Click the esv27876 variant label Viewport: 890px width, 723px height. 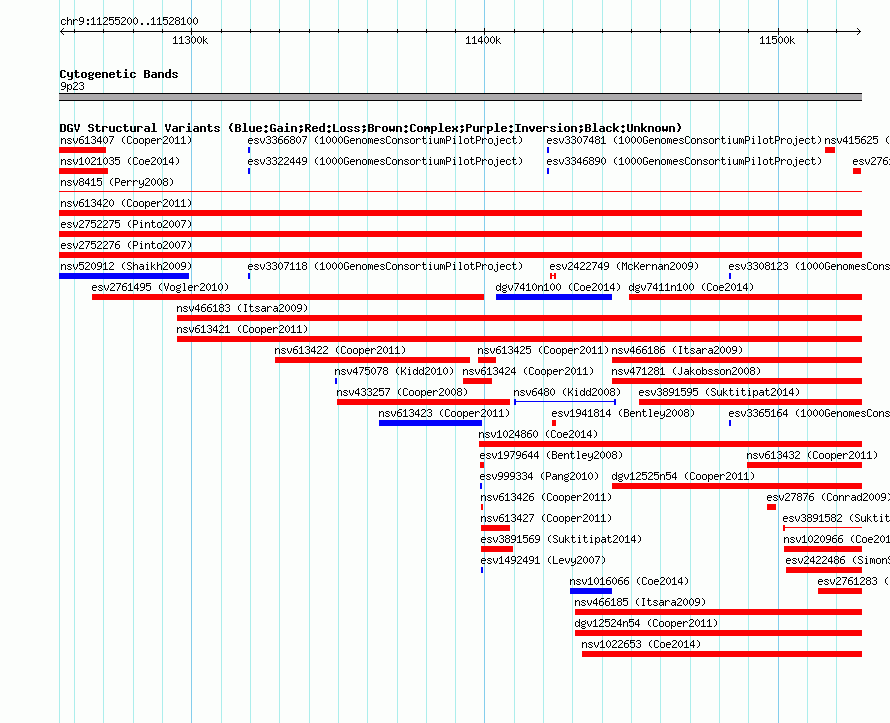pos(828,497)
